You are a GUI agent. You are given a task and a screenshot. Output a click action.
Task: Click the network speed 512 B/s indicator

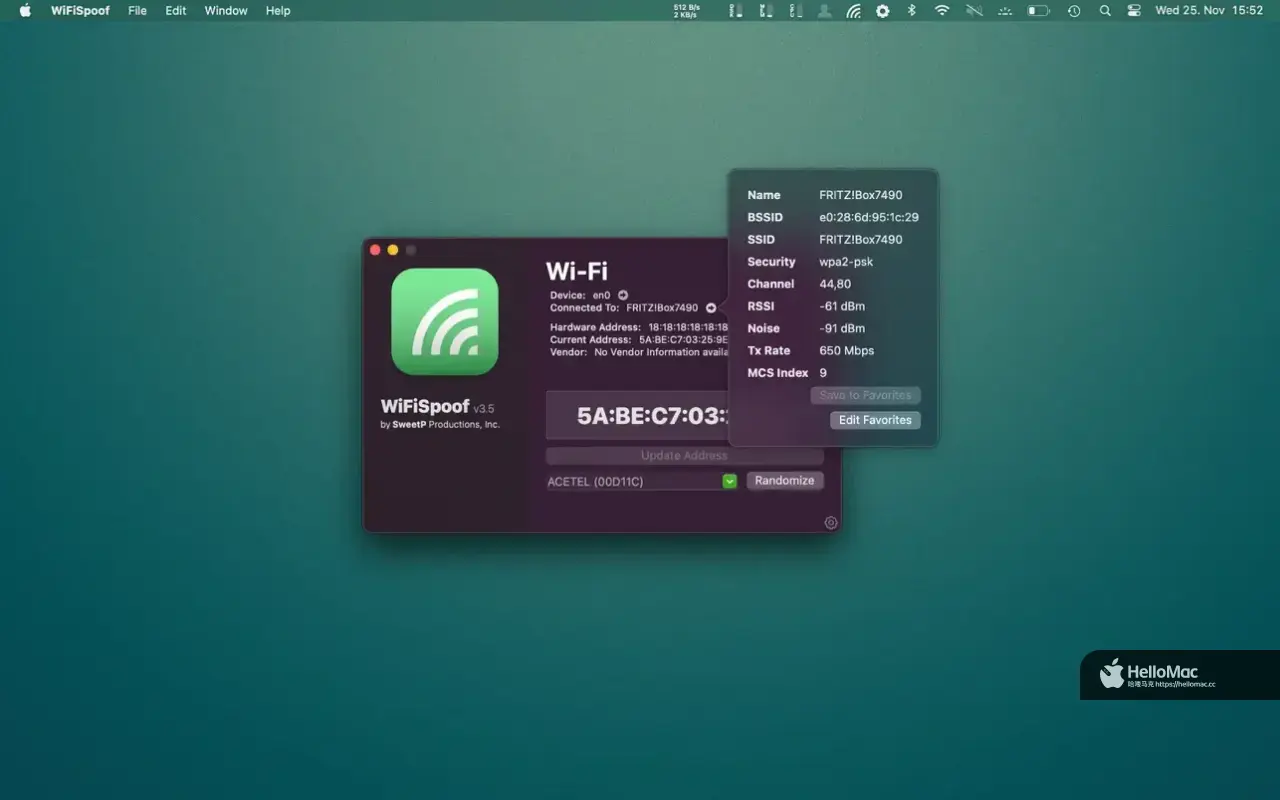point(686,11)
